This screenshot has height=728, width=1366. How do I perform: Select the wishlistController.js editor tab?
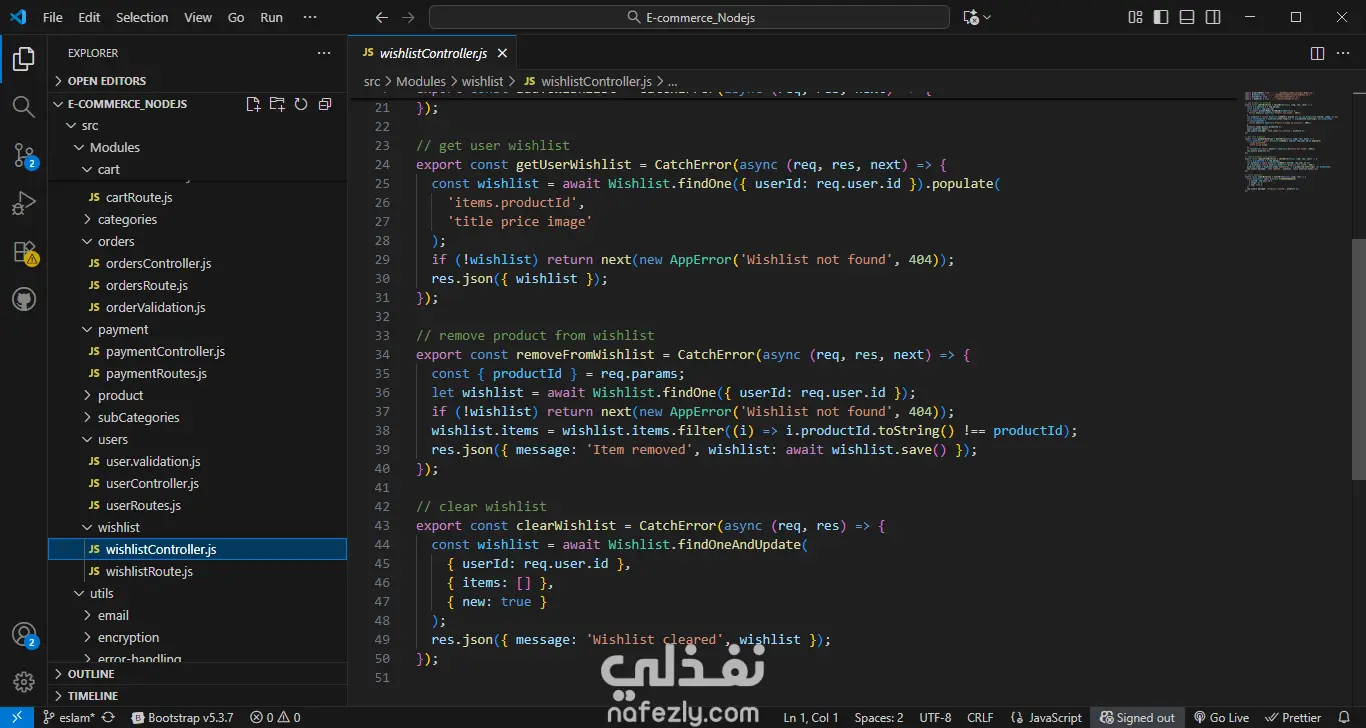432,53
